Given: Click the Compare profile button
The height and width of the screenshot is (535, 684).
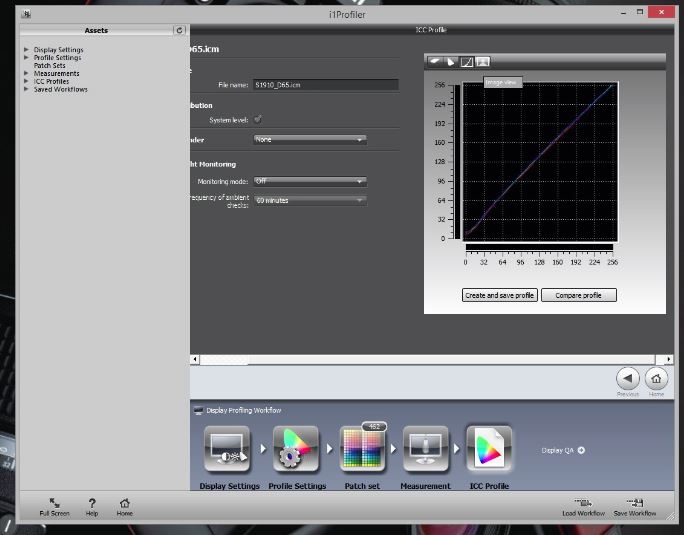Looking at the screenshot, I should click(579, 295).
